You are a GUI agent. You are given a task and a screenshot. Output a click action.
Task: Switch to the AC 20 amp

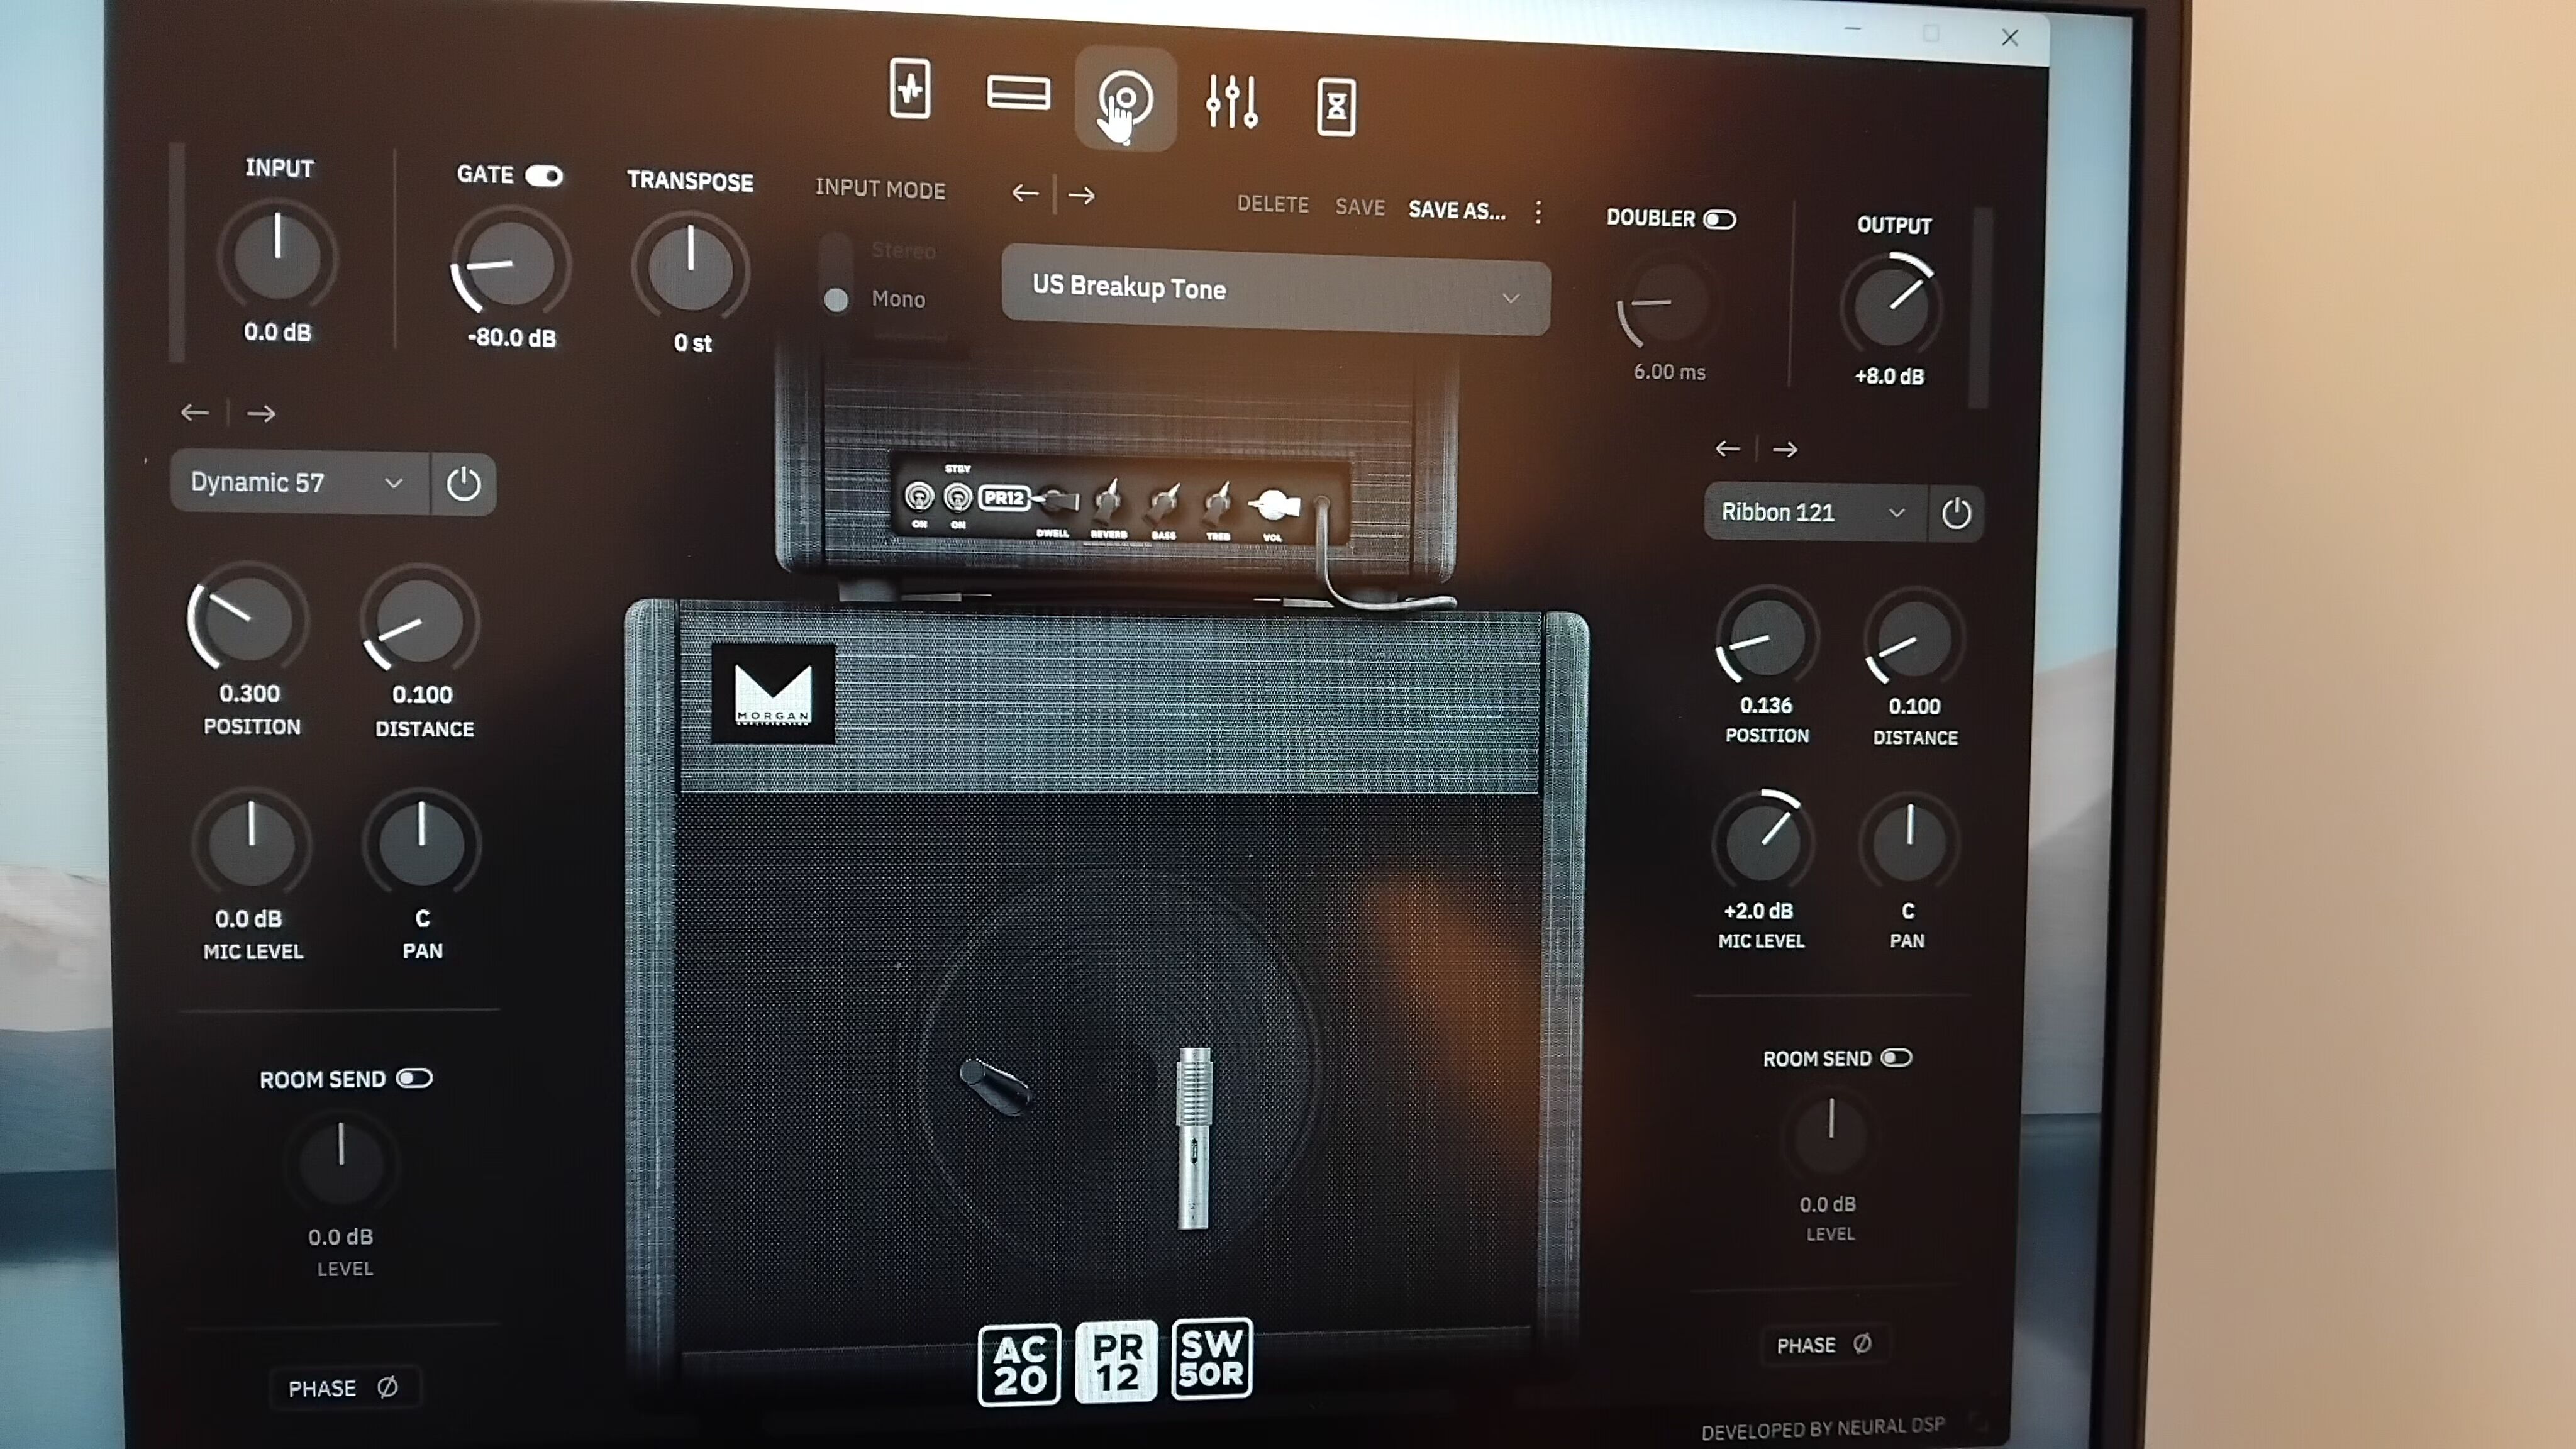tap(1019, 1364)
